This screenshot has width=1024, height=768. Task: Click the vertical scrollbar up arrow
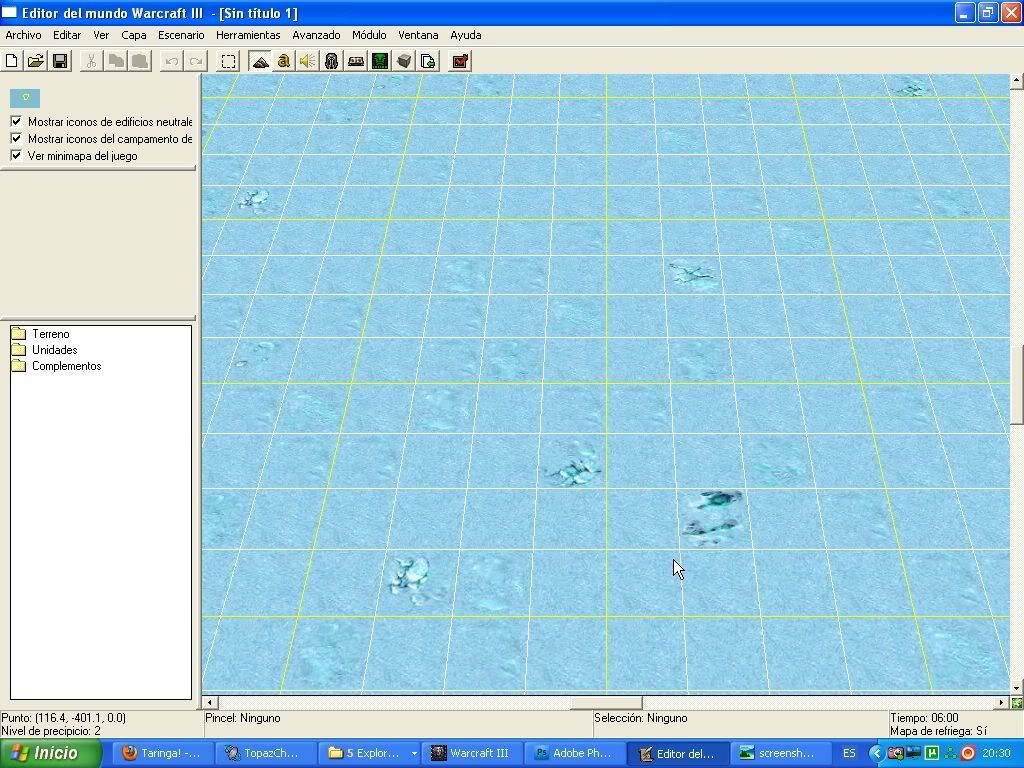tap(1017, 81)
